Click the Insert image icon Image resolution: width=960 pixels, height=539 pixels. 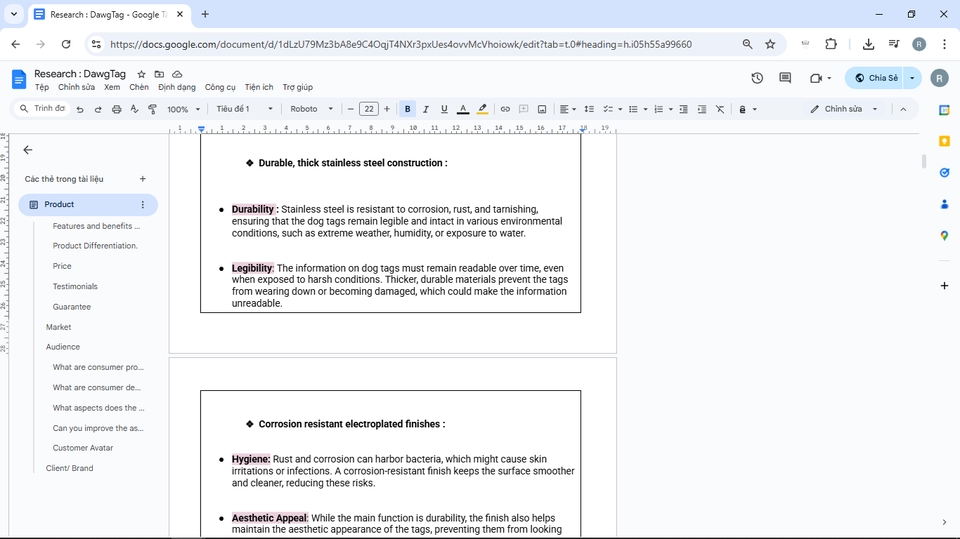click(542, 109)
